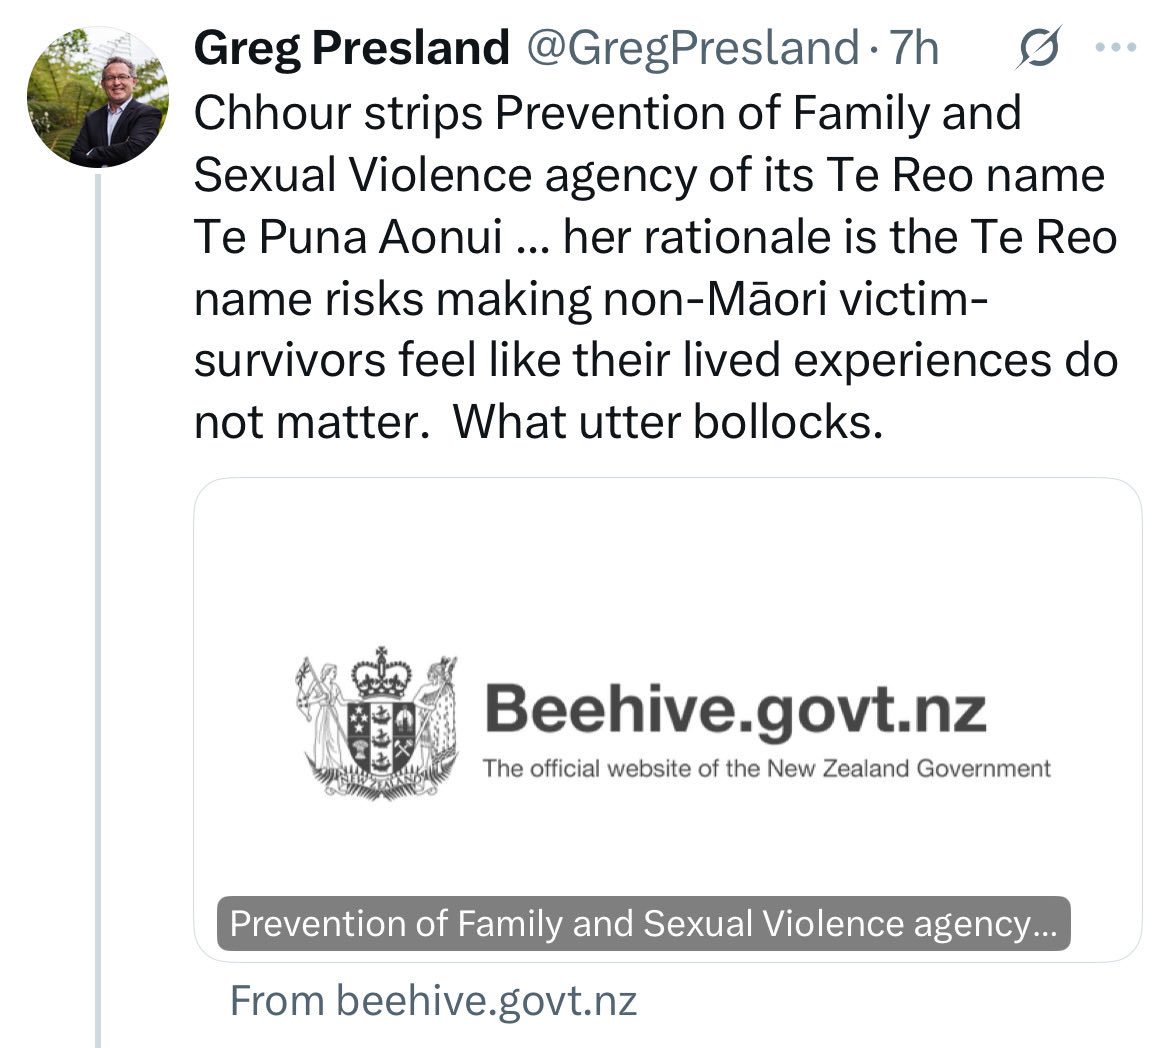Open Greg Presland's profile picture
Screen dimensions: 1170x1048
click(97, 98)
